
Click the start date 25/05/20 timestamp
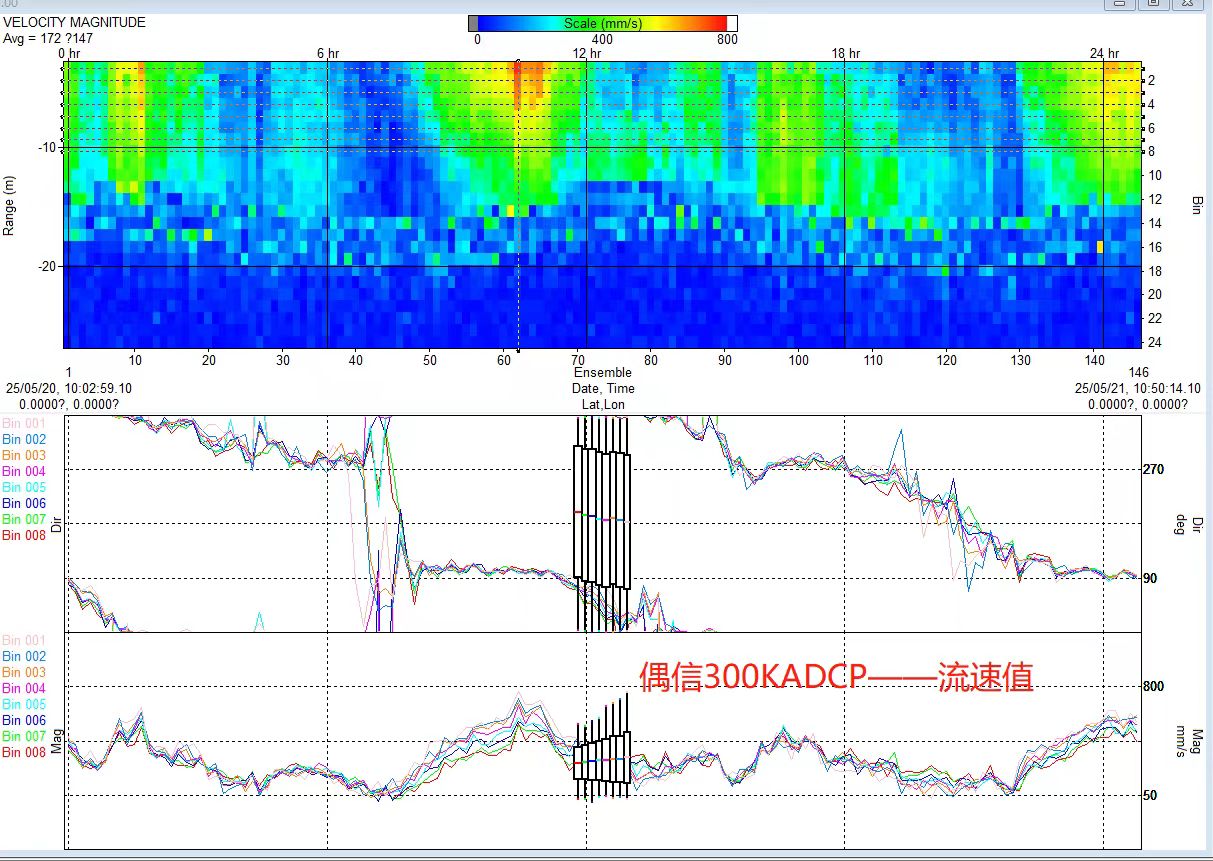[69, 388]
